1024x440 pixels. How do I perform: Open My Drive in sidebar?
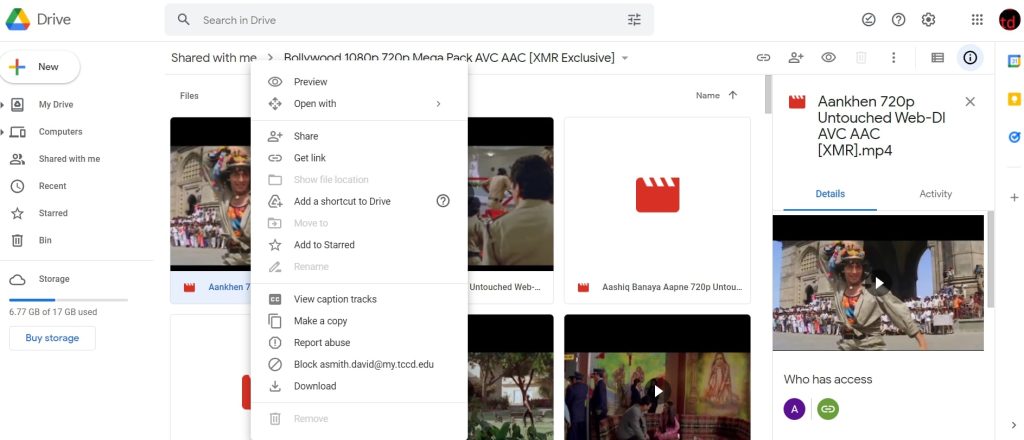tap(56, 104)
